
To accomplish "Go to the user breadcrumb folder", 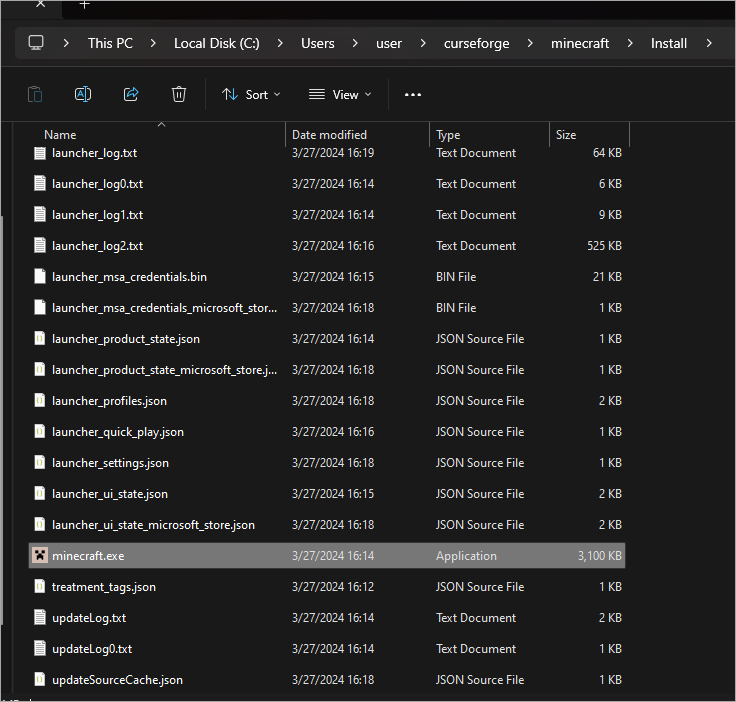I will 389,44.
